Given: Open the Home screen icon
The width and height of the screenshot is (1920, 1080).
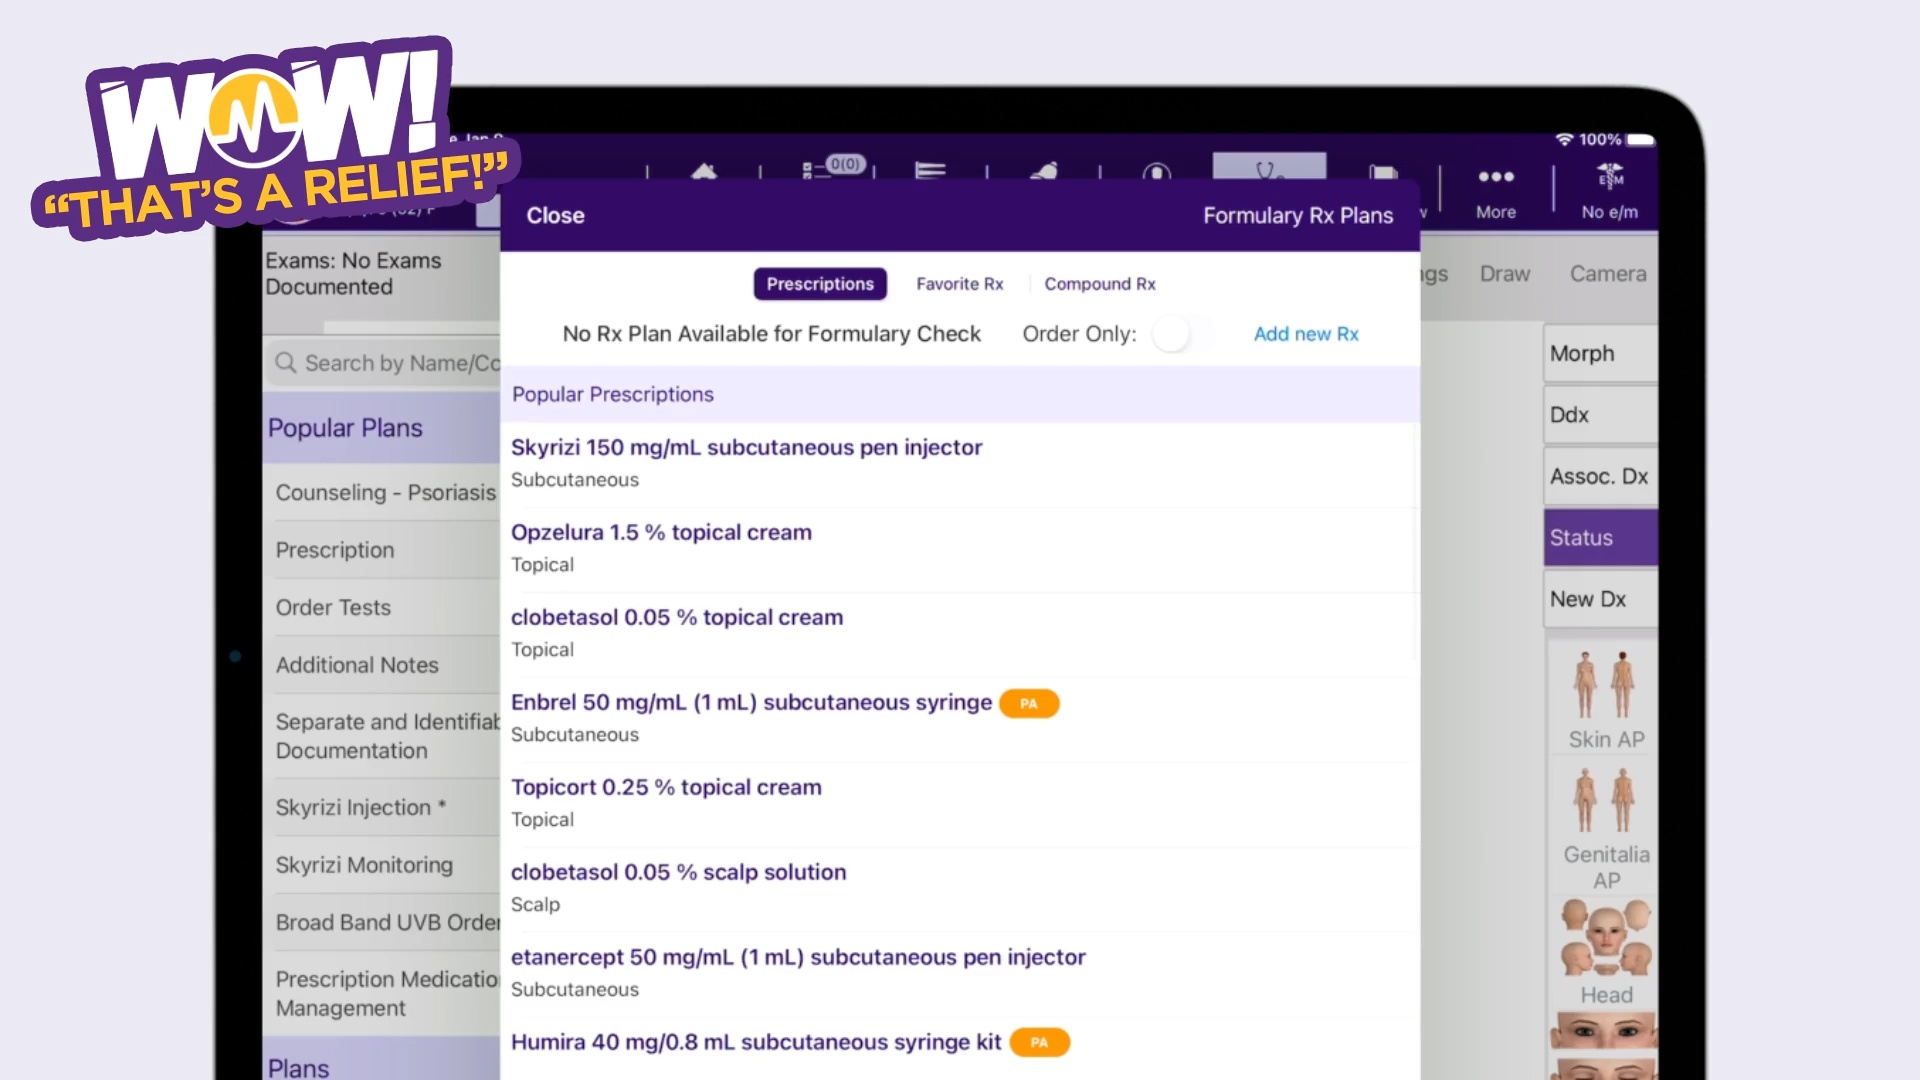Looking at the screenshot, I should click(703, 173).
